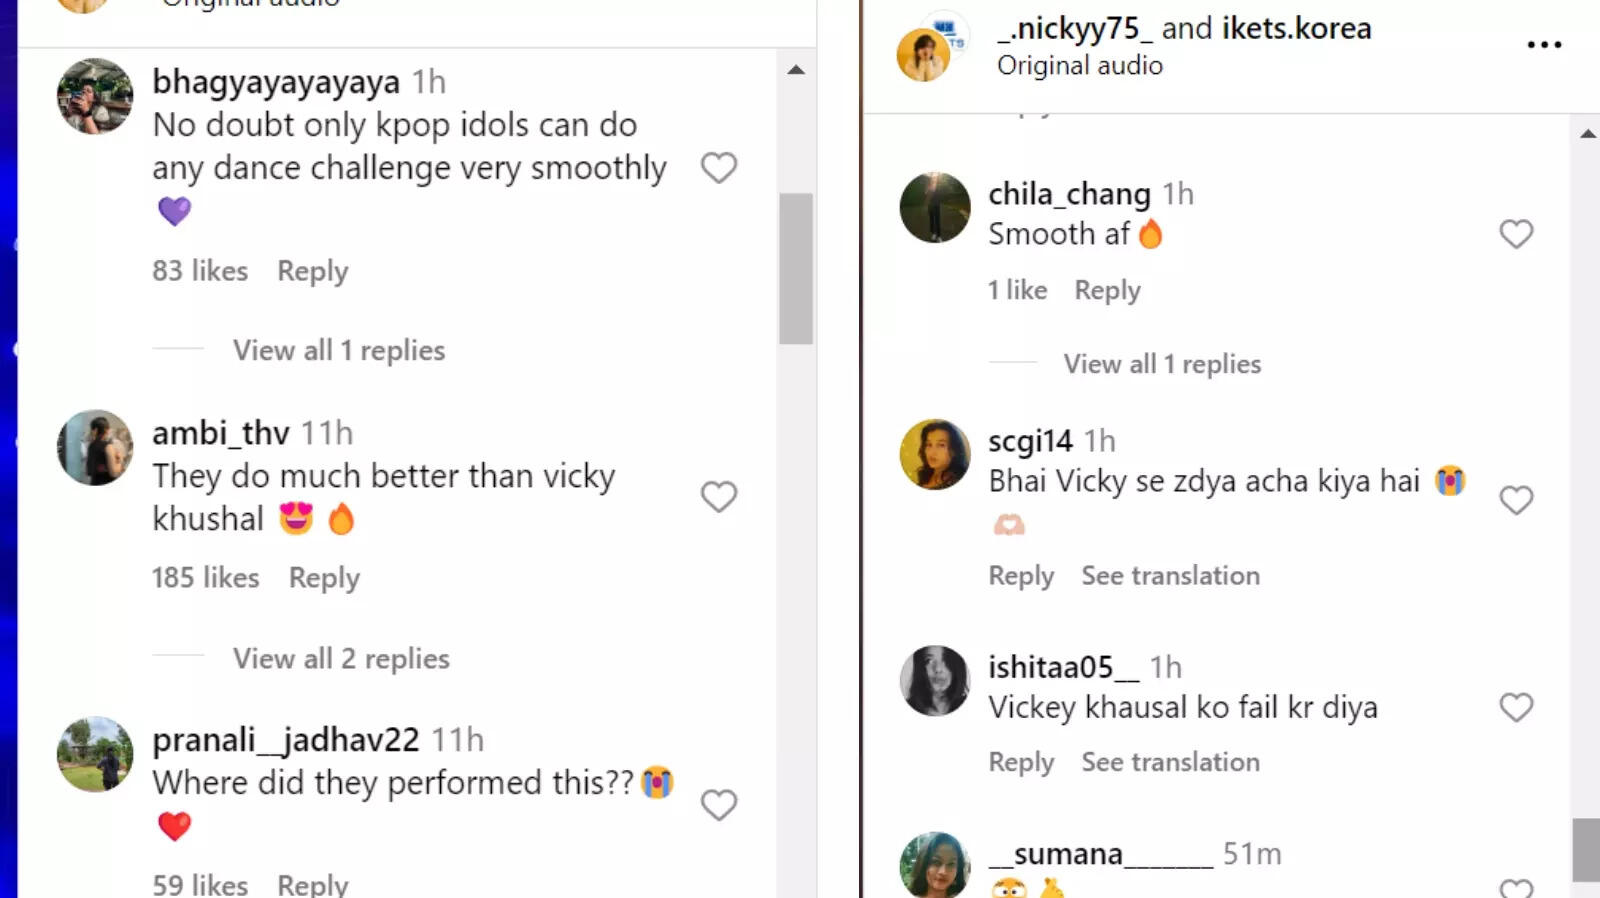Expand 'View all 2 replies' under ambi_thv
Image resolution: width=1600 pixels, height=898 pixels.
pyautogui.click(x=340, y=658)
